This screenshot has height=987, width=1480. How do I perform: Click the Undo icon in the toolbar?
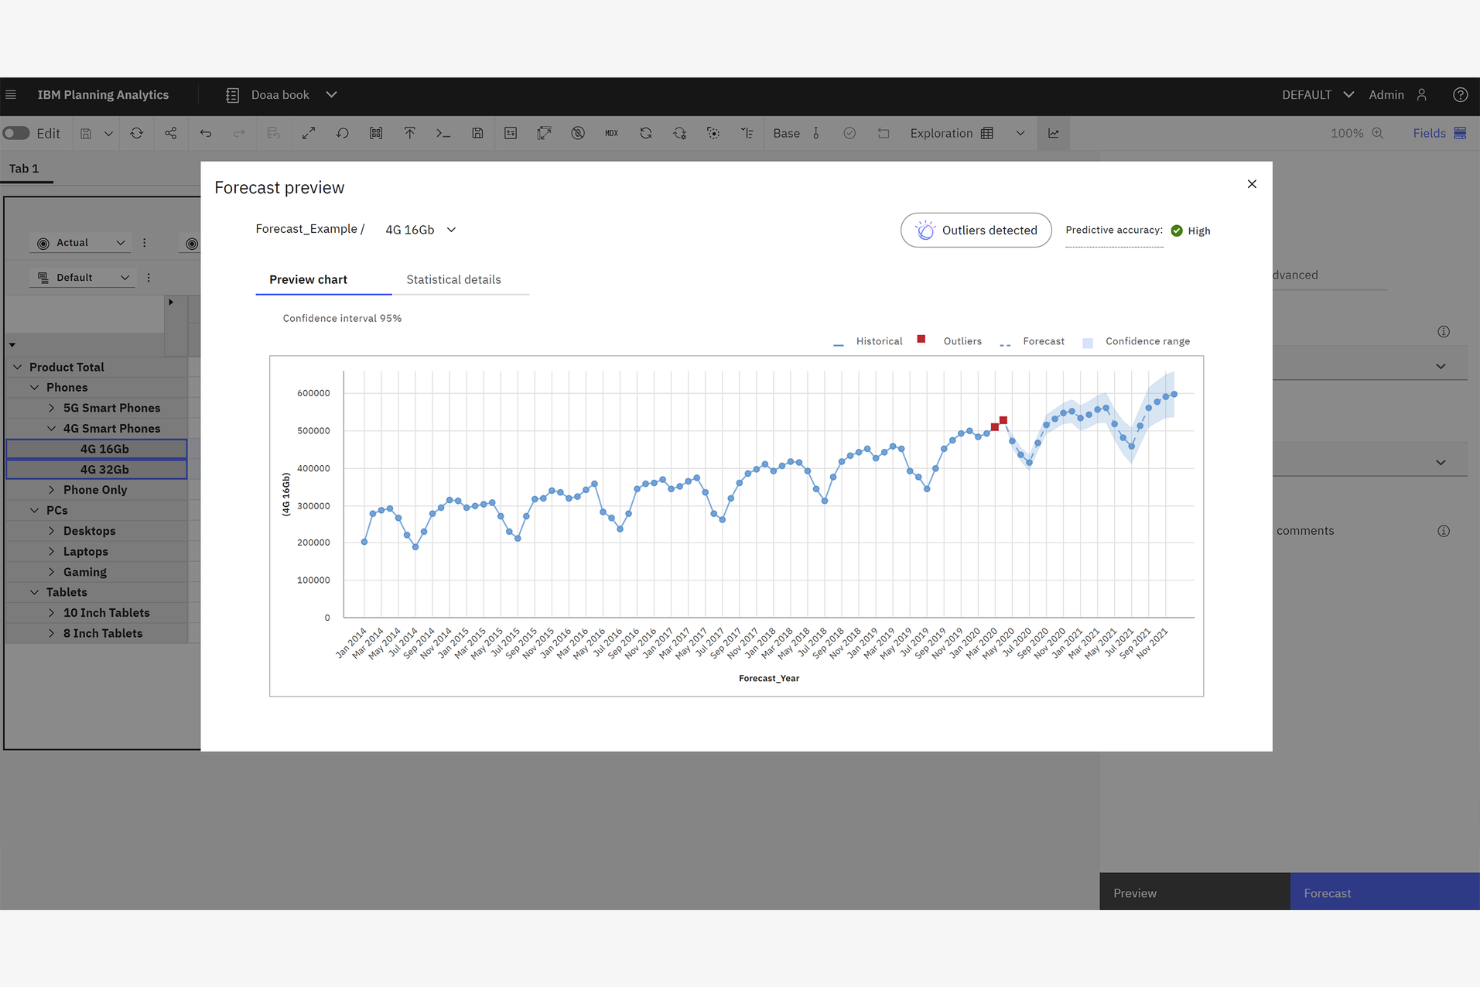tap(206, 132)
